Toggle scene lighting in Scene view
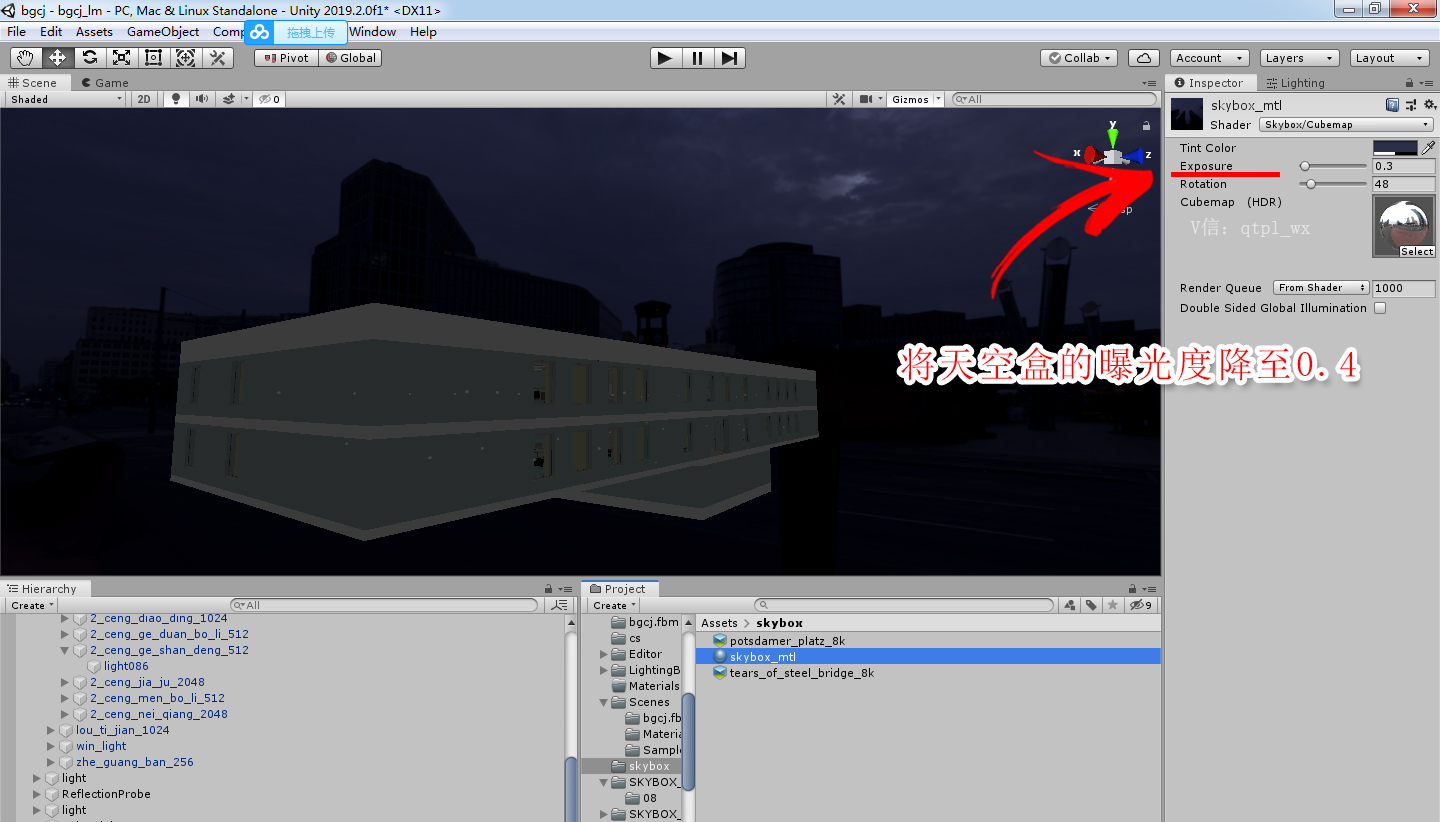Image resolution: width=1440 pixels, height=822 pixels. (177, 99)
